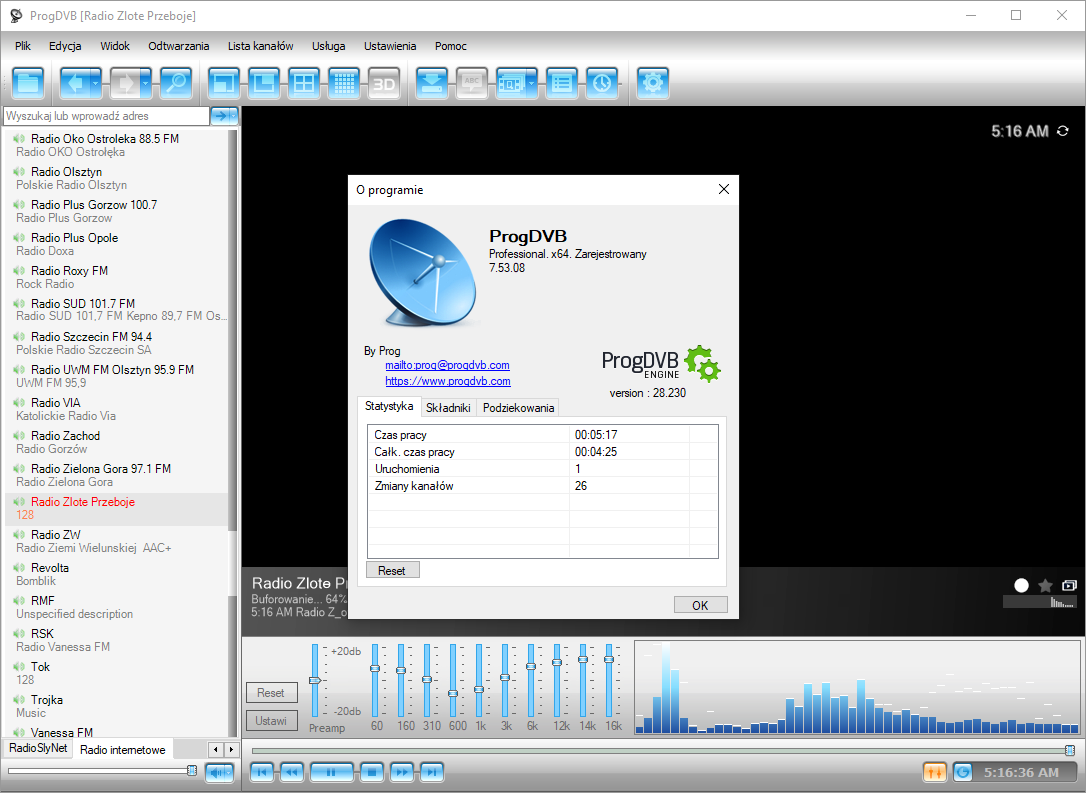This screenshot has width=1086, height=793.
Task: Open settings via the gear toolbar icon
Action: [653, 83]
